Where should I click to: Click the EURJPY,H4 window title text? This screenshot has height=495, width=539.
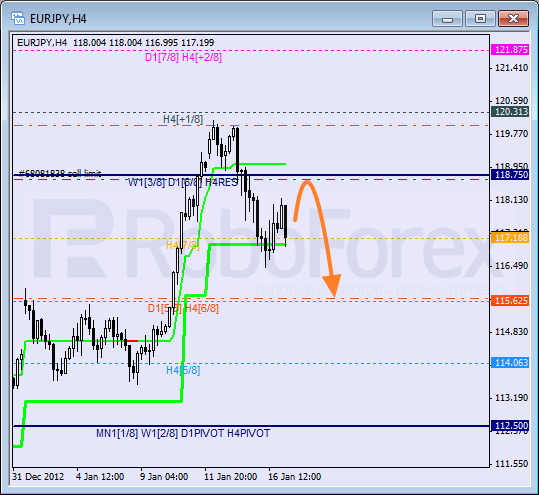coord(58,19)
